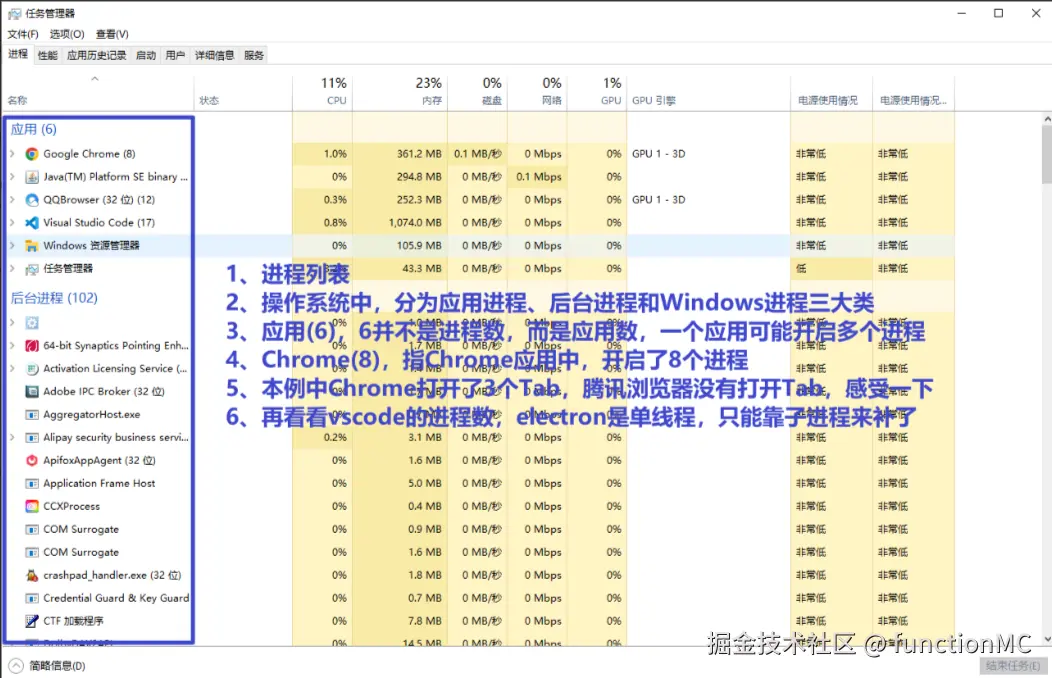Expand the Activation Licensing Service row

pyautogui.click(x=12, y=369)
